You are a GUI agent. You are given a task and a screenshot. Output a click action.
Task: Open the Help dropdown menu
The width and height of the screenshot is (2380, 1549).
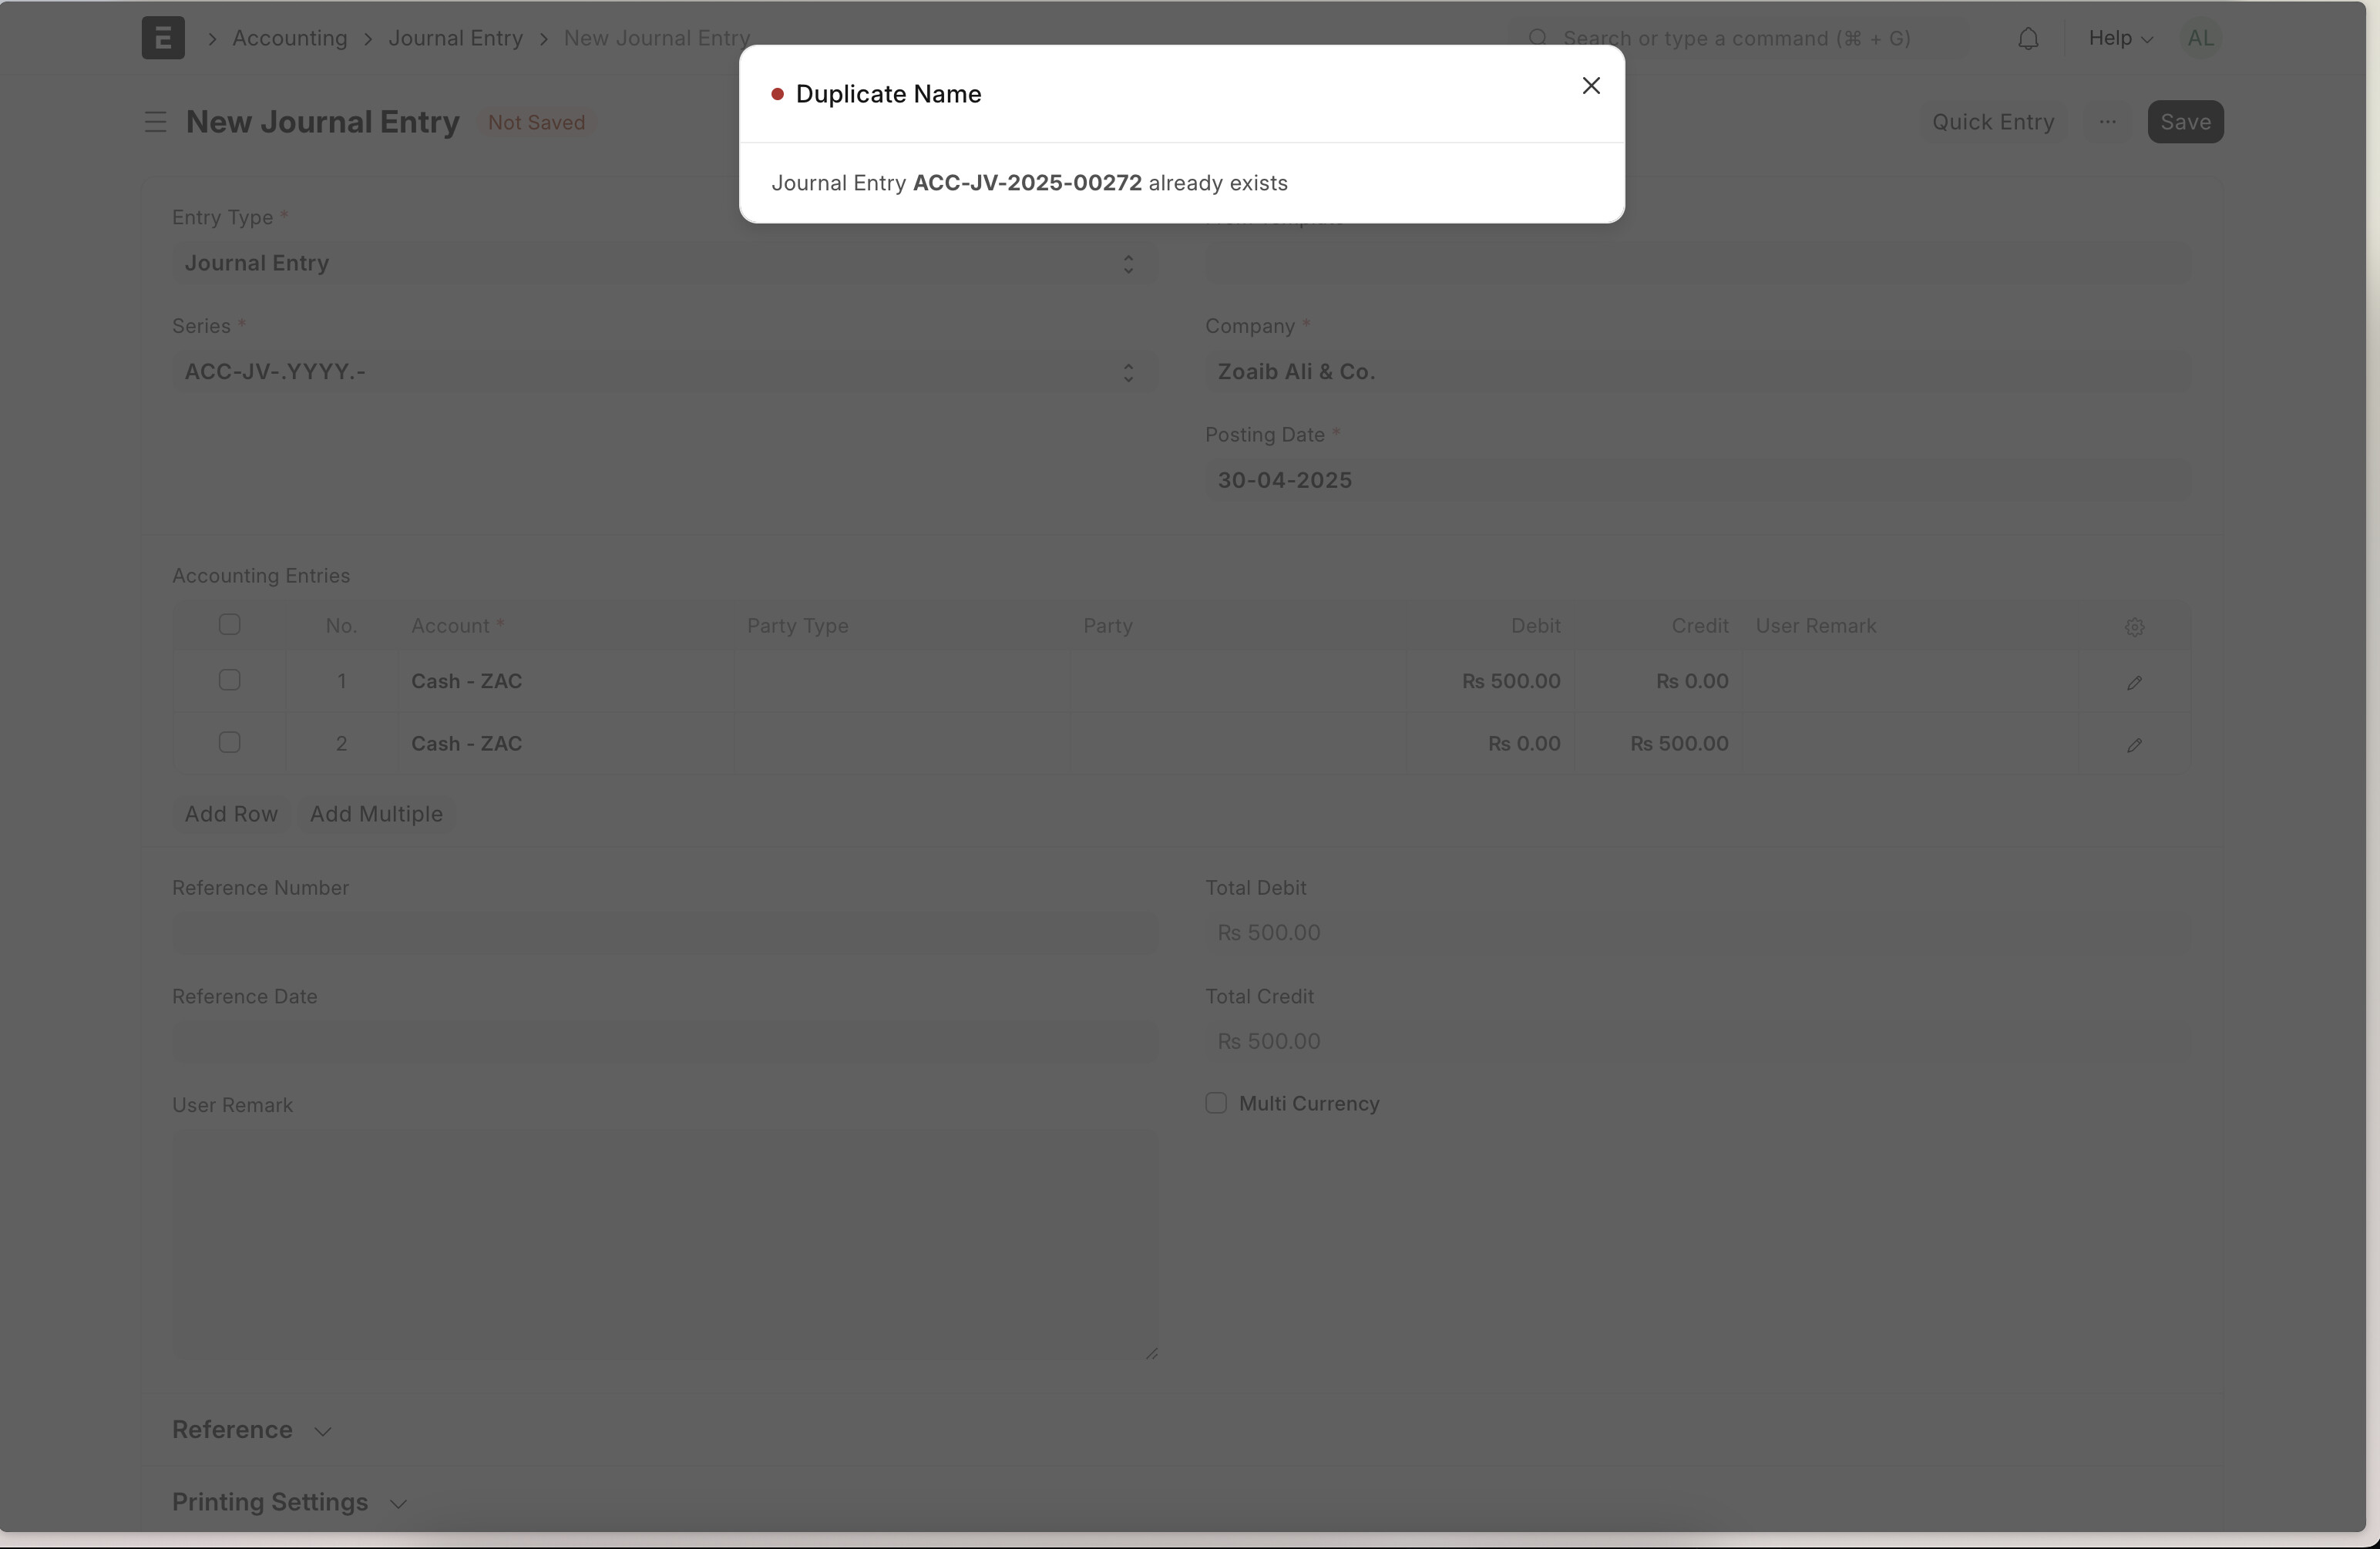click(x=2120, y=38)
